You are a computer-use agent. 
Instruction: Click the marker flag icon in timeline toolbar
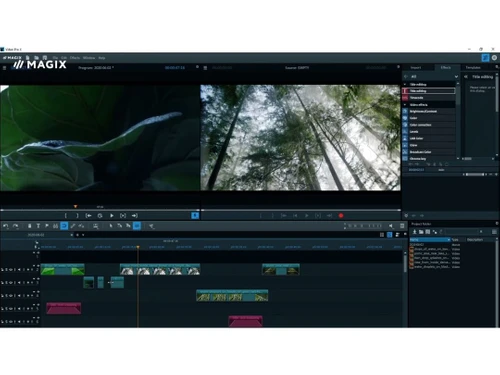[x=47, y=226]
